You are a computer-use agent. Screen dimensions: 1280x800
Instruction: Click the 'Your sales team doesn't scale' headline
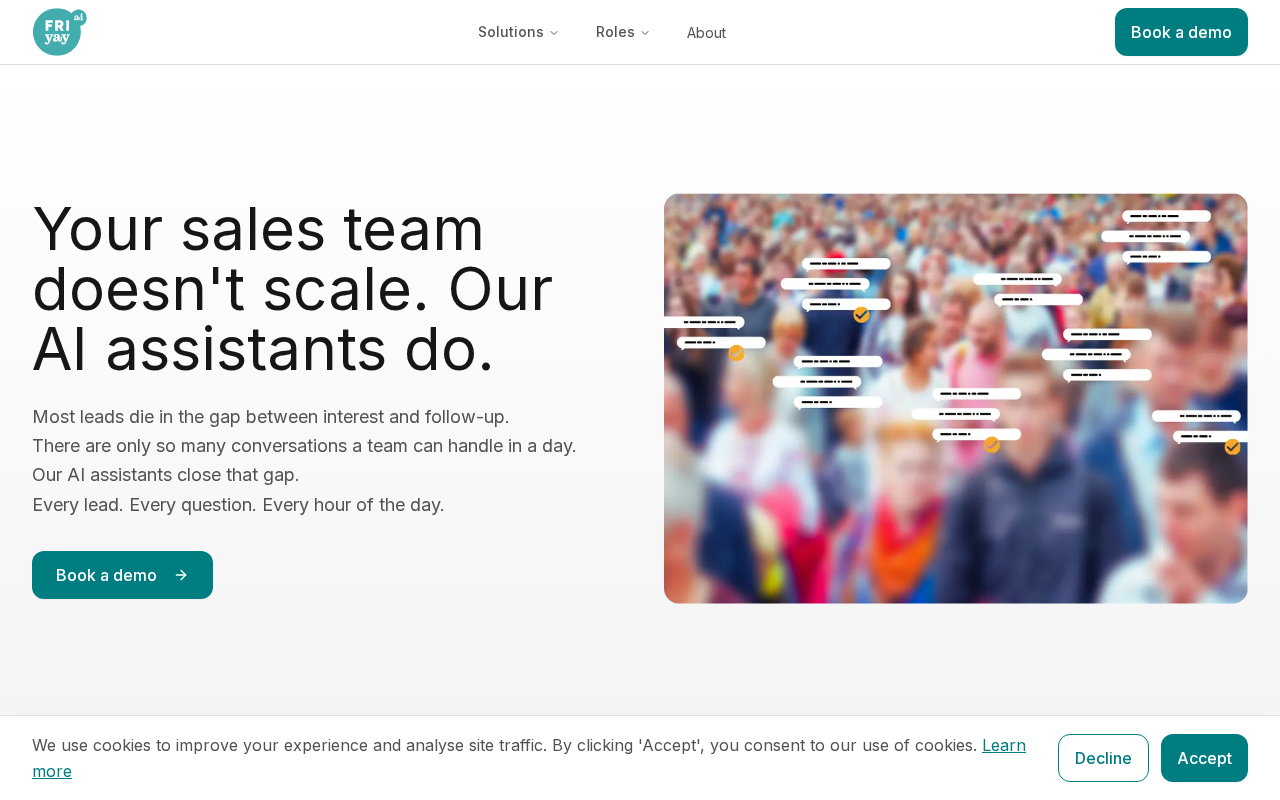coord(293,289)
